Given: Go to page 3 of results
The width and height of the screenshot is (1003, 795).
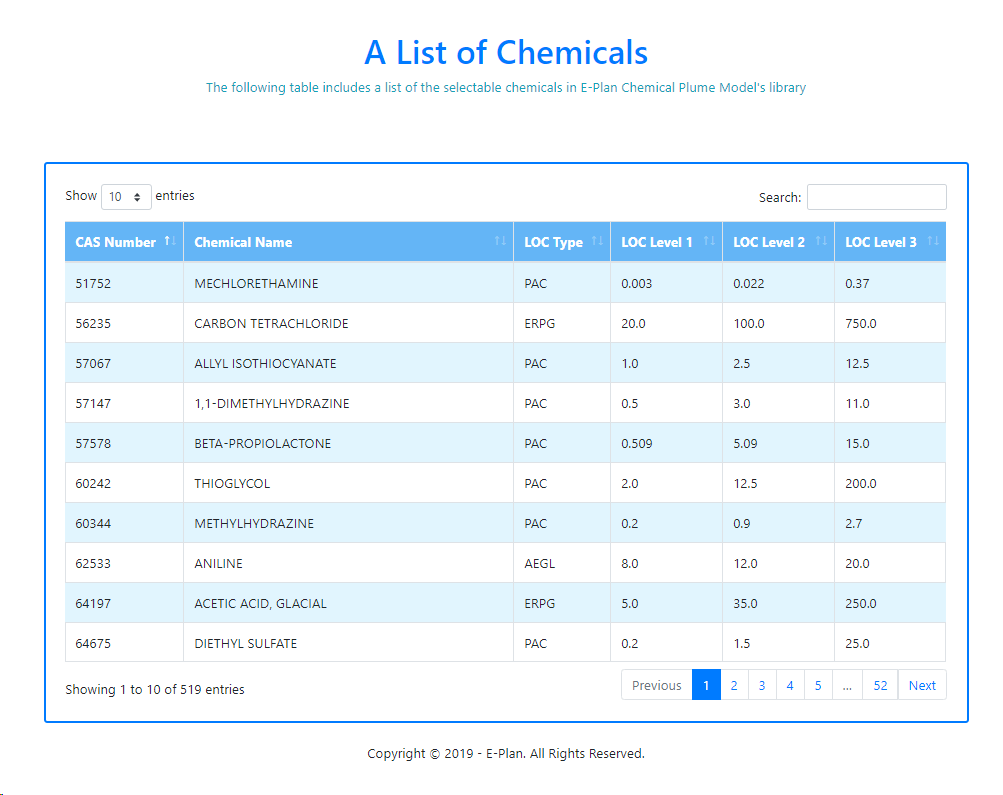Looking at the screenshot, I should click(x=762, y=685).
